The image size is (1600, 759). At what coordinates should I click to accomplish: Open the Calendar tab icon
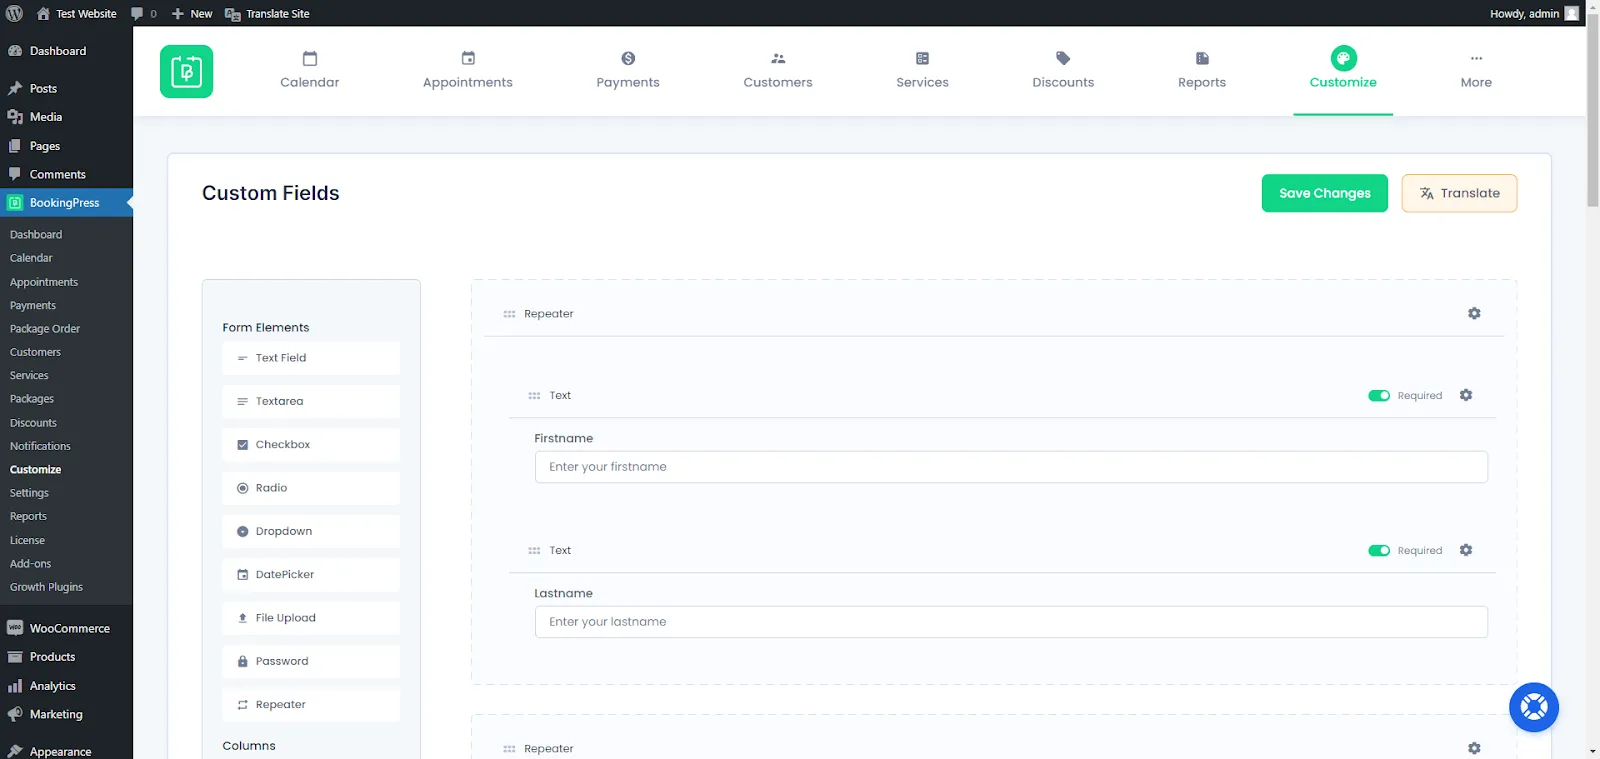pyautogui.click(x=310, y=58)
